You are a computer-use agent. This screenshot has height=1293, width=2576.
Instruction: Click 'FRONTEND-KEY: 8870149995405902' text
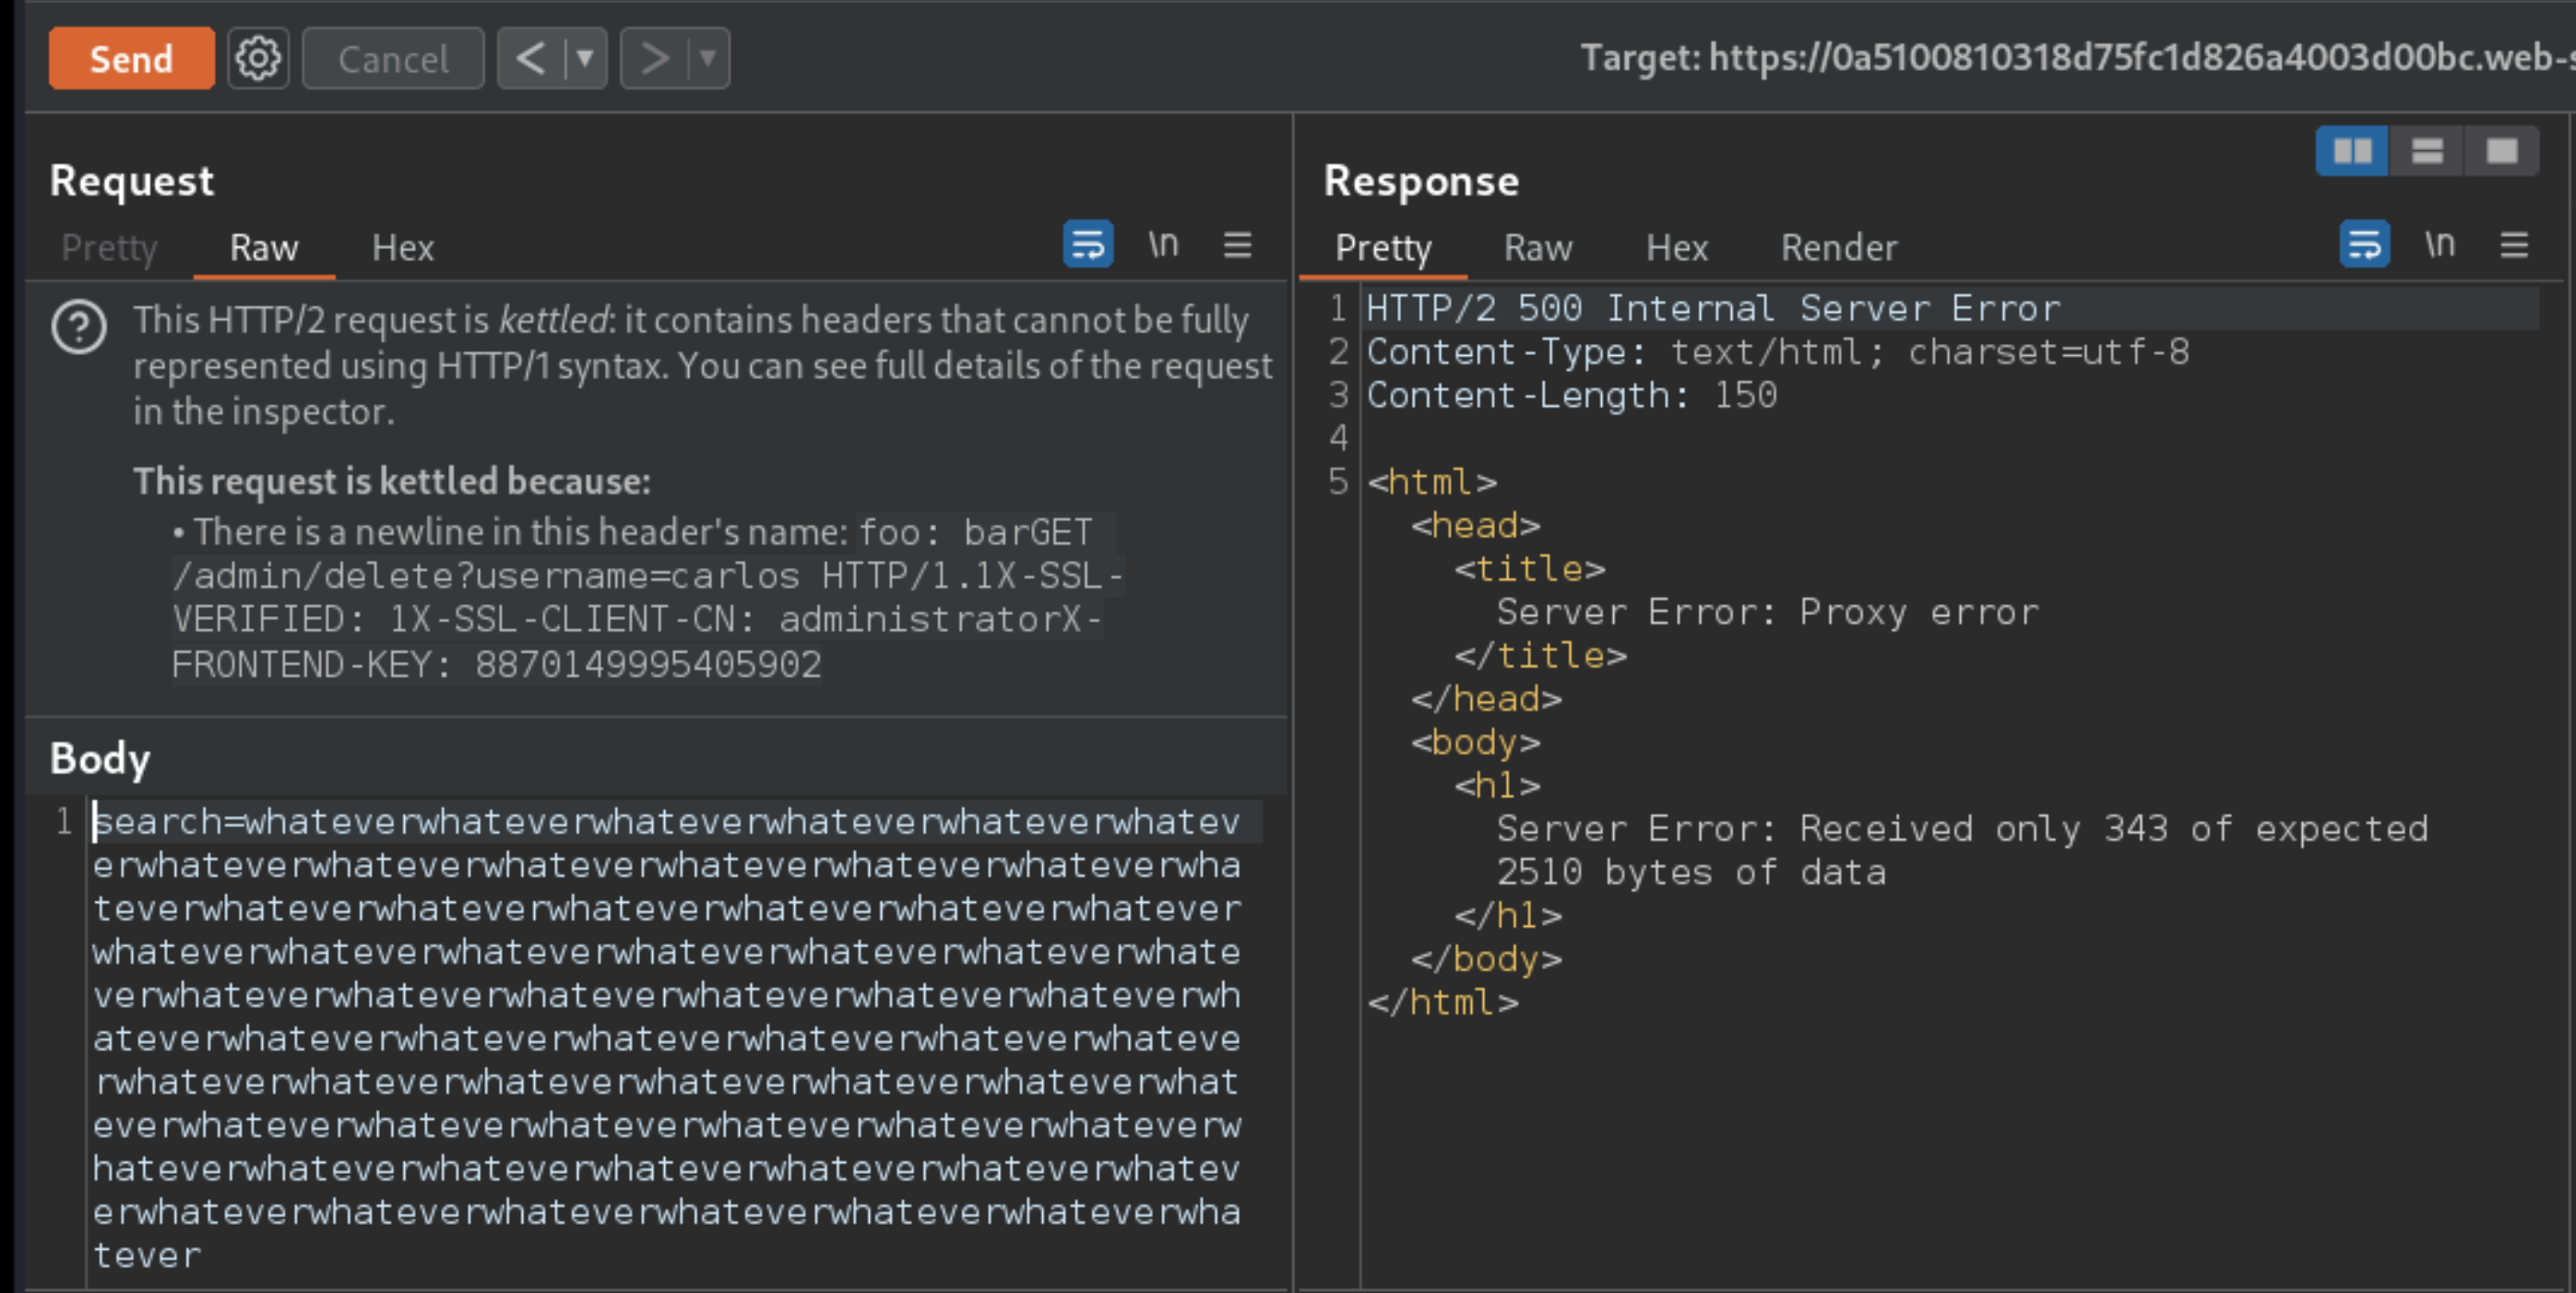click(496, 664)
